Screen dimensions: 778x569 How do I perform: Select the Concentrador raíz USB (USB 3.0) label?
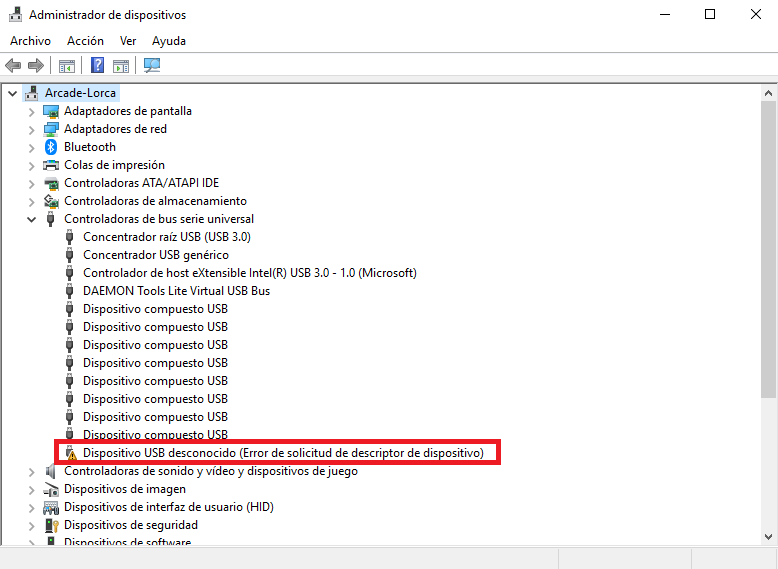pos(167,237)
